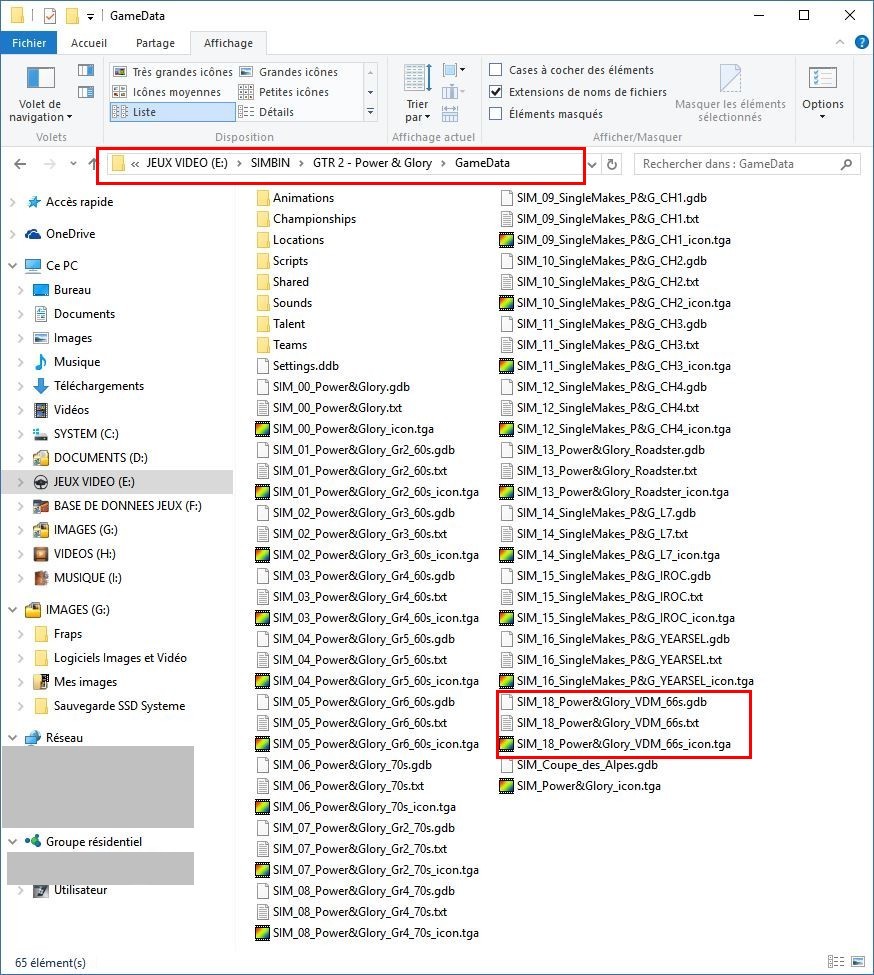Switch to large icons view in status bar
Image resolution: width=874 pixels, height=975 pixels.
(858, 962)
